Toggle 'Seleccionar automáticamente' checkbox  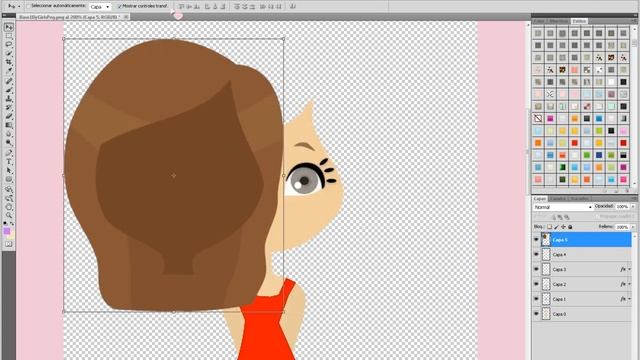29,7
